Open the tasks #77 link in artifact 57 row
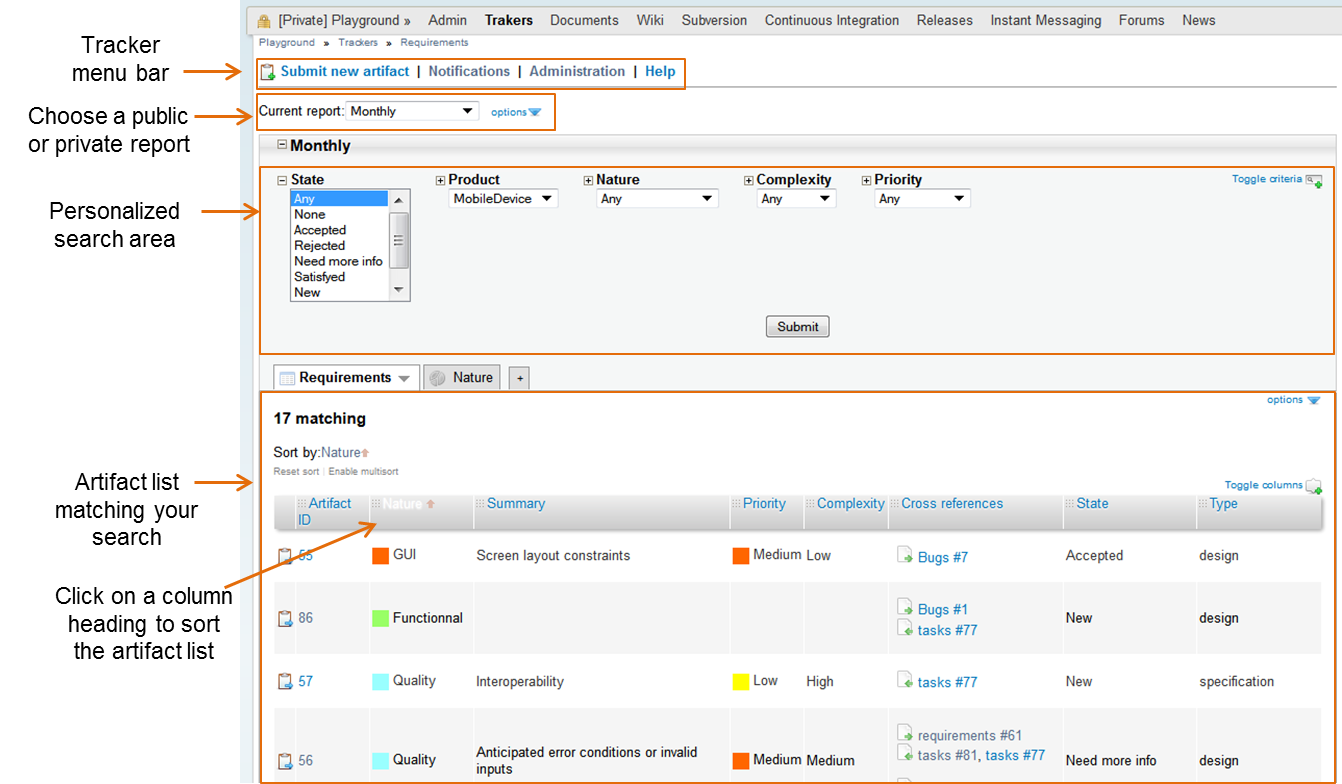1342x784 pixels. coord(947,682)
